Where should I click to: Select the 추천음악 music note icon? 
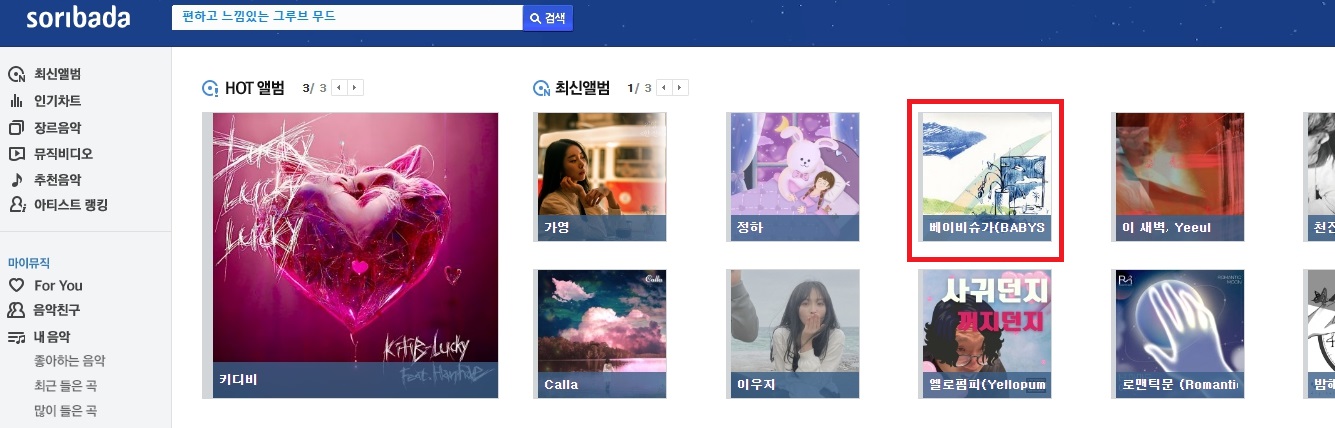16,180
